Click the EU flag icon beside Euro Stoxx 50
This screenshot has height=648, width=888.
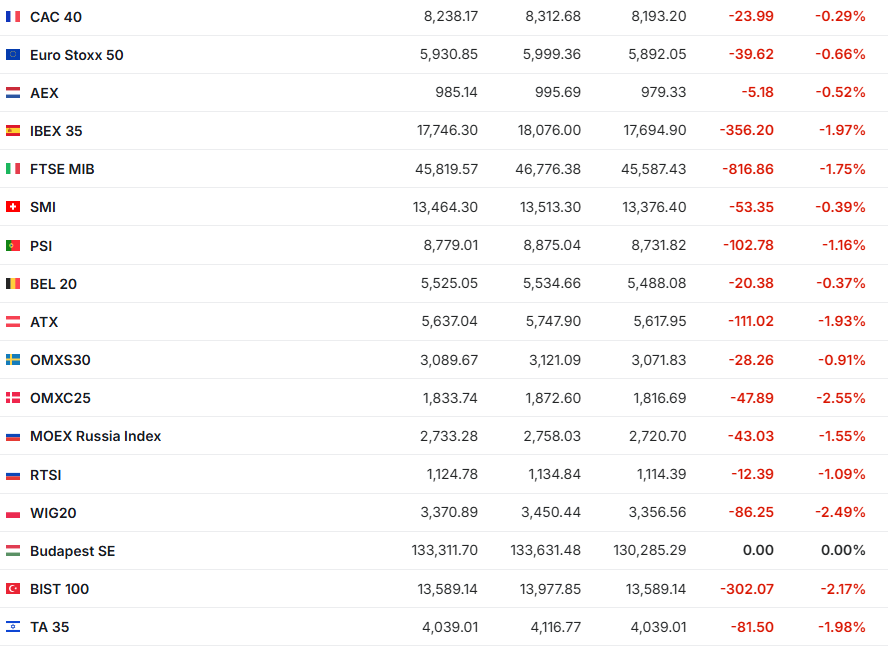pos(13,55)
